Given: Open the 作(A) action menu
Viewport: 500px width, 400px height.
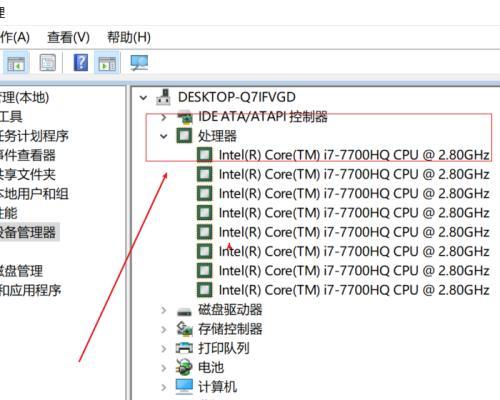Looking at the screenshot, I should (15, 37).
